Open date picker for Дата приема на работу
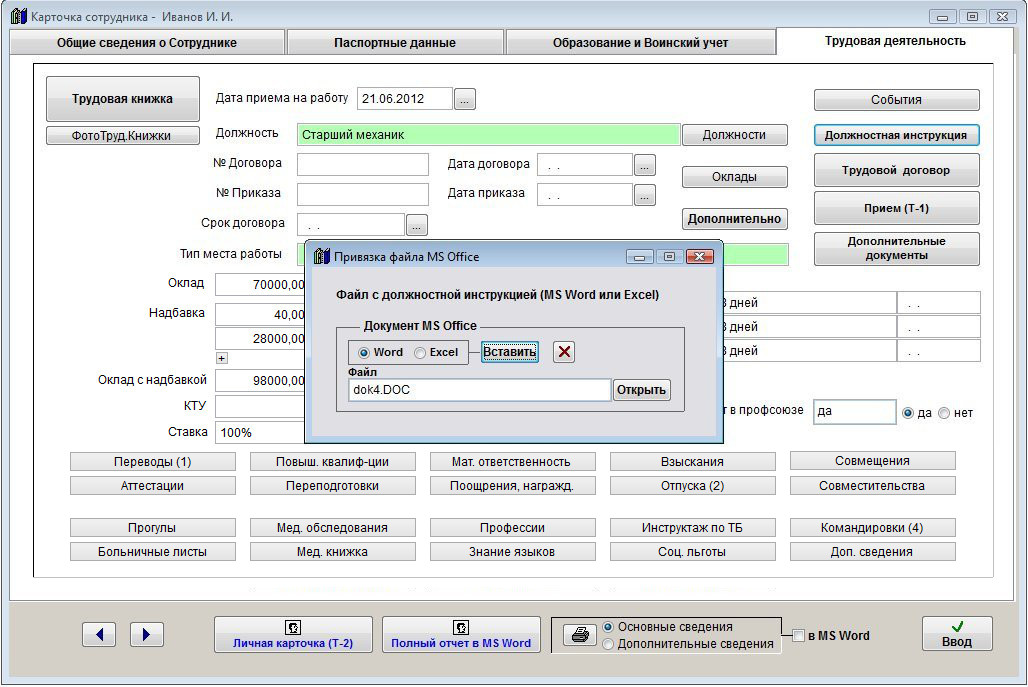This screenshot has height=687, width=1028. pos(465,99)
